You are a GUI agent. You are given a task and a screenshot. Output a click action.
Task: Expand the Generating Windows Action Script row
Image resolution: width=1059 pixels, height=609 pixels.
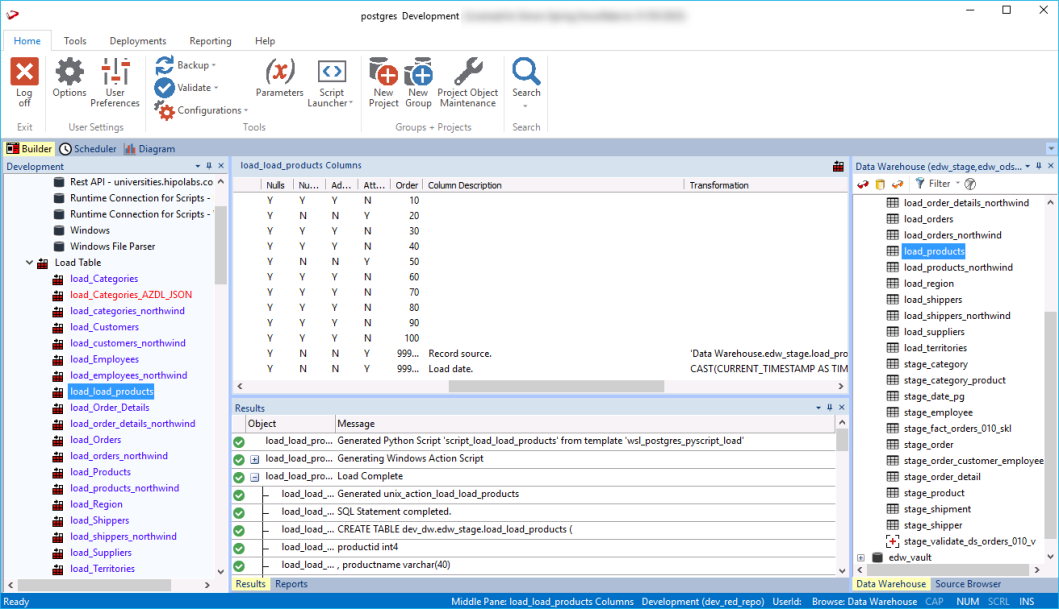[x=255, y=459]
